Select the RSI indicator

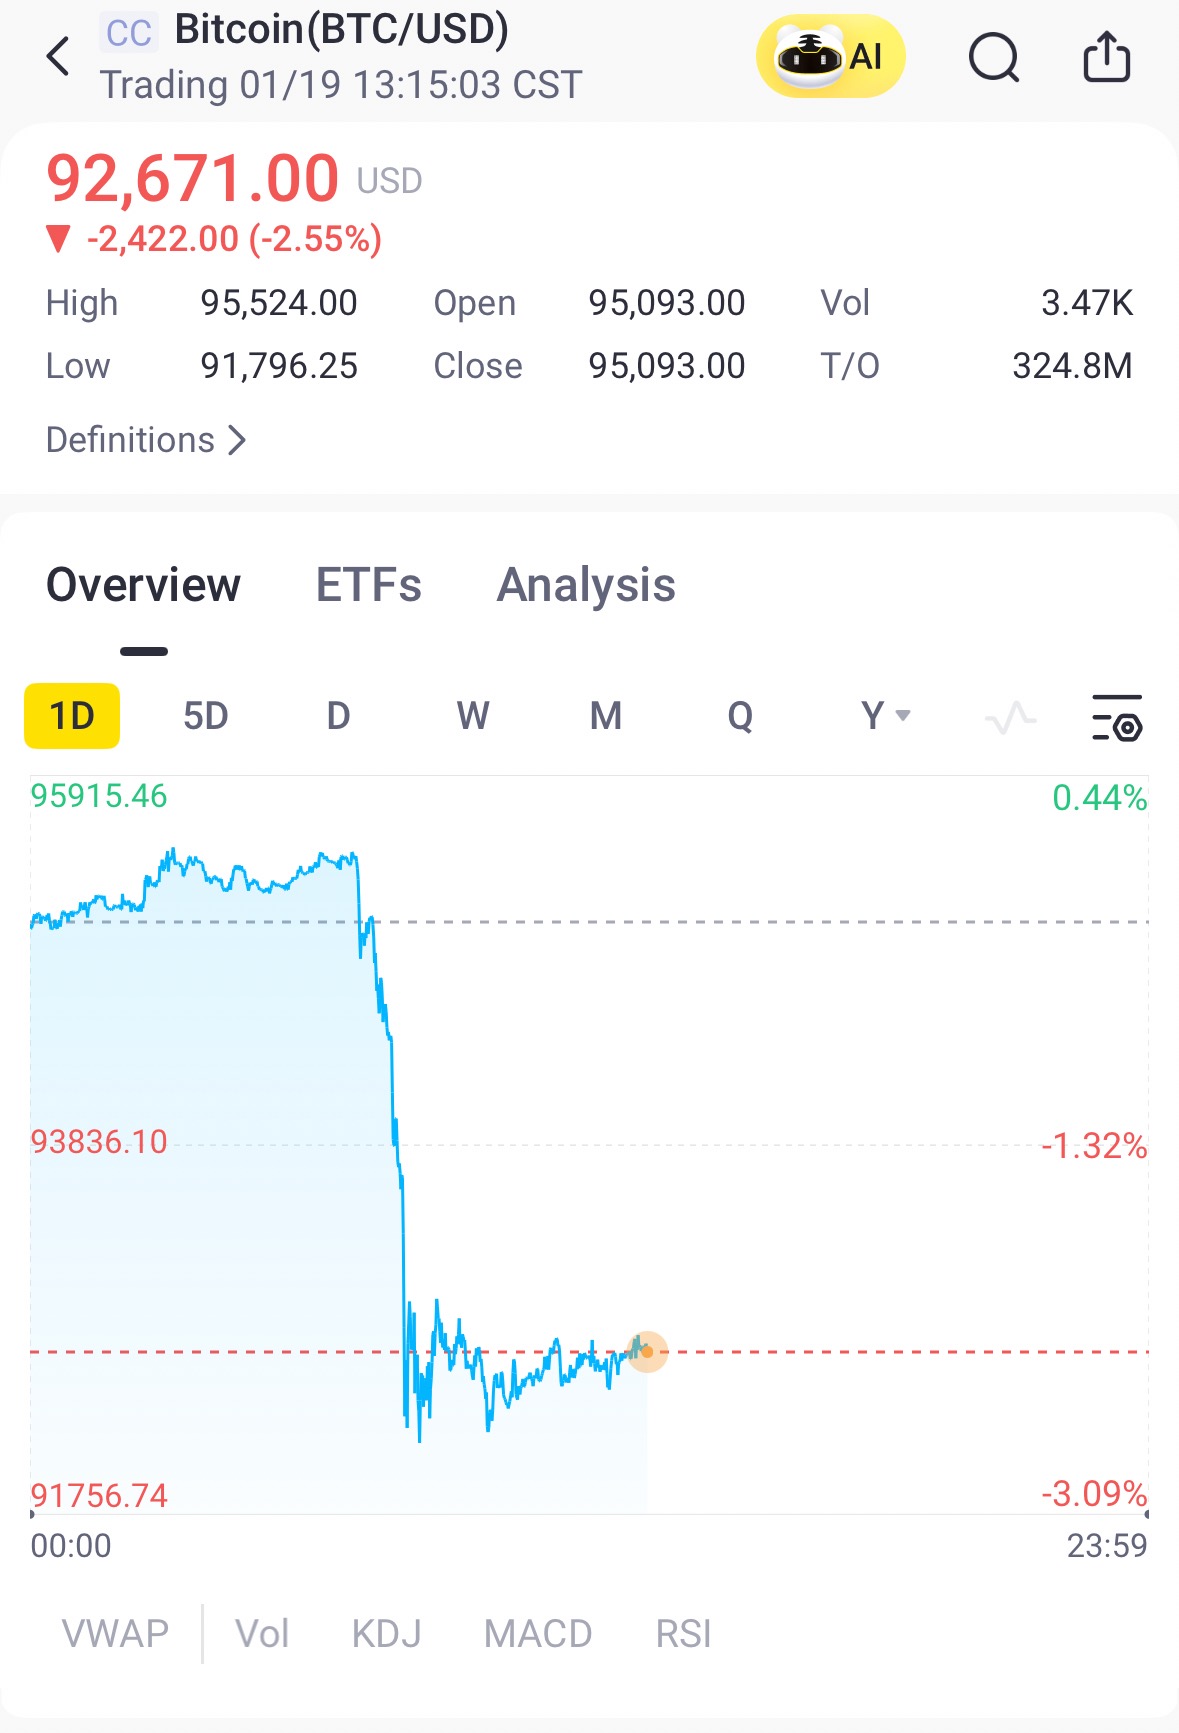click(683, 1634)
